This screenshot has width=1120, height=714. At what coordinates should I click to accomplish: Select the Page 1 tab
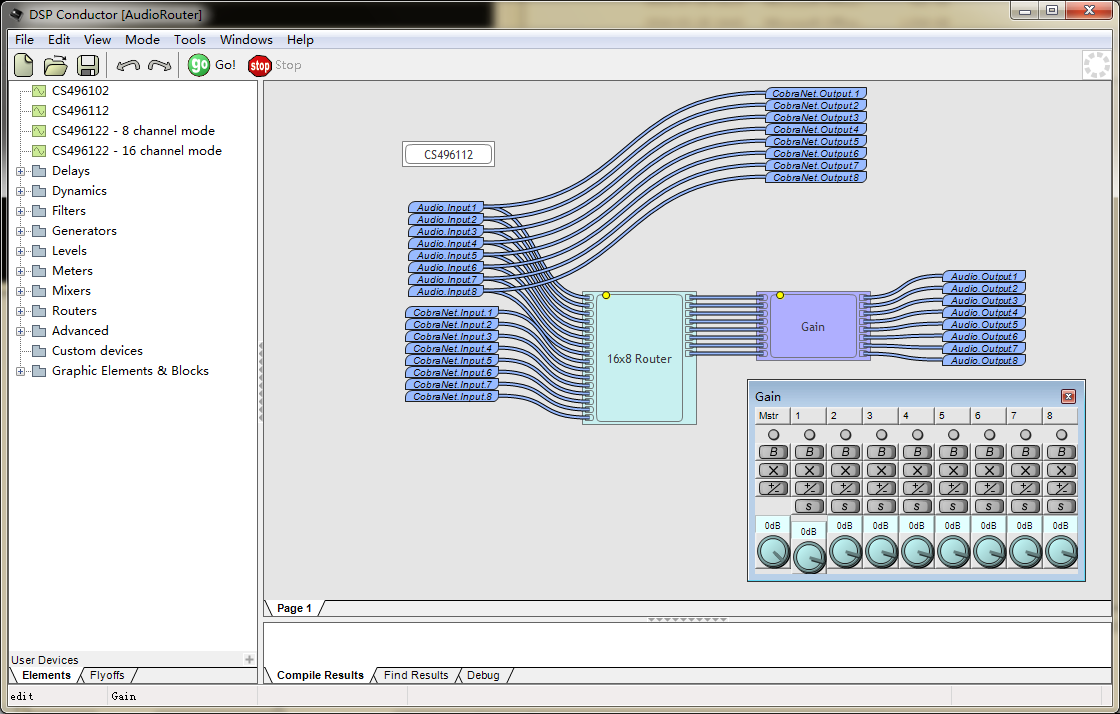coord(294,608)
